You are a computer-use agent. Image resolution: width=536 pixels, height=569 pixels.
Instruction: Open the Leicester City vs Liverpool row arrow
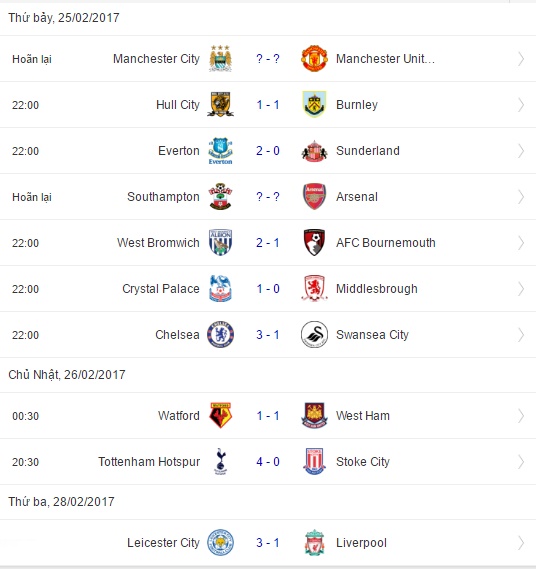point(521,543)
